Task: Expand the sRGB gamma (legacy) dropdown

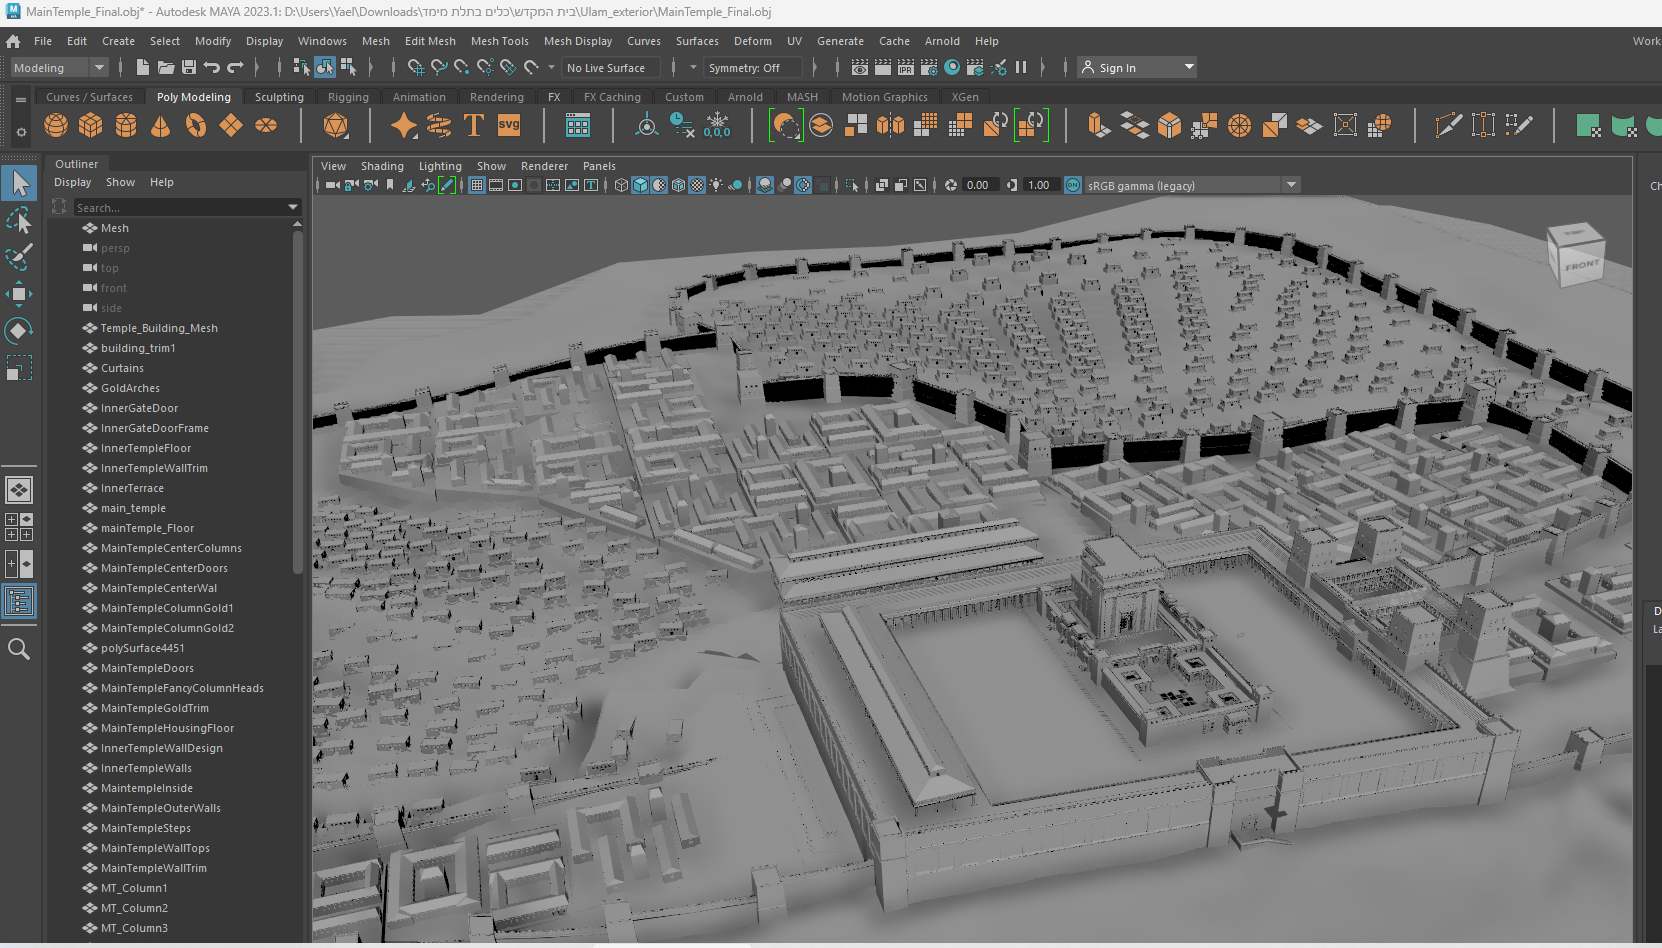Action: point(1291,184)
